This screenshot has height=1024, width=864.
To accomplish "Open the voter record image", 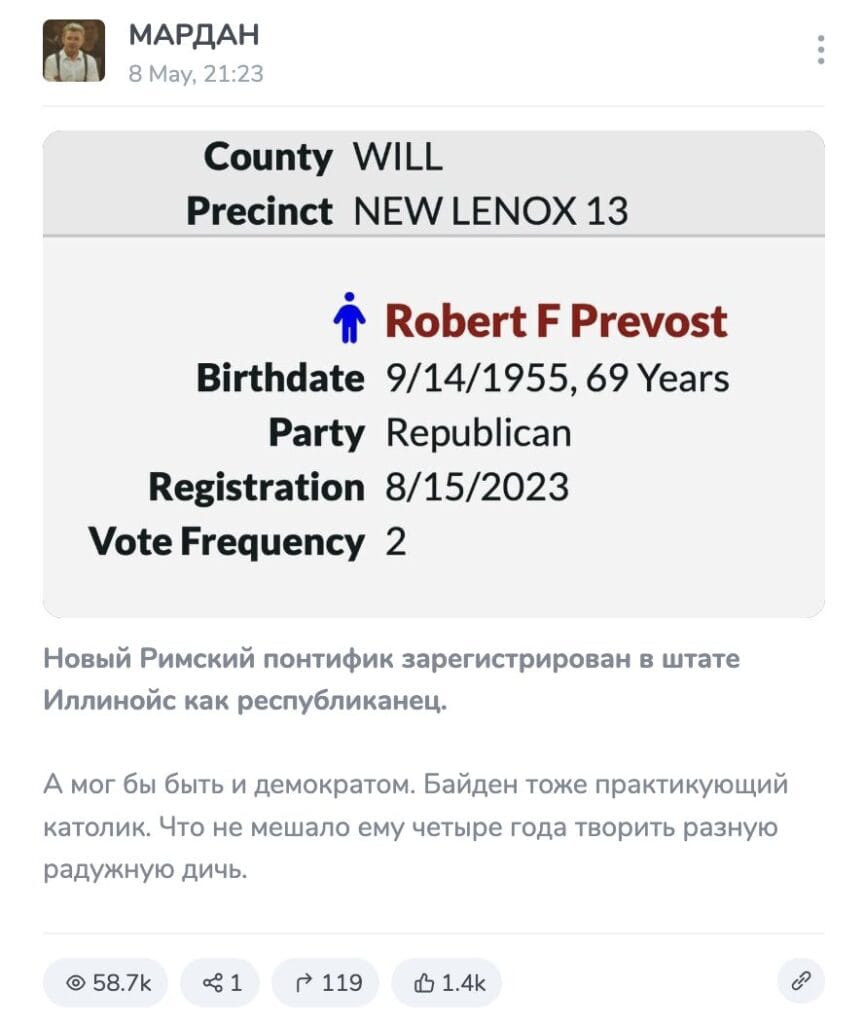I will (x=434, y=374).
